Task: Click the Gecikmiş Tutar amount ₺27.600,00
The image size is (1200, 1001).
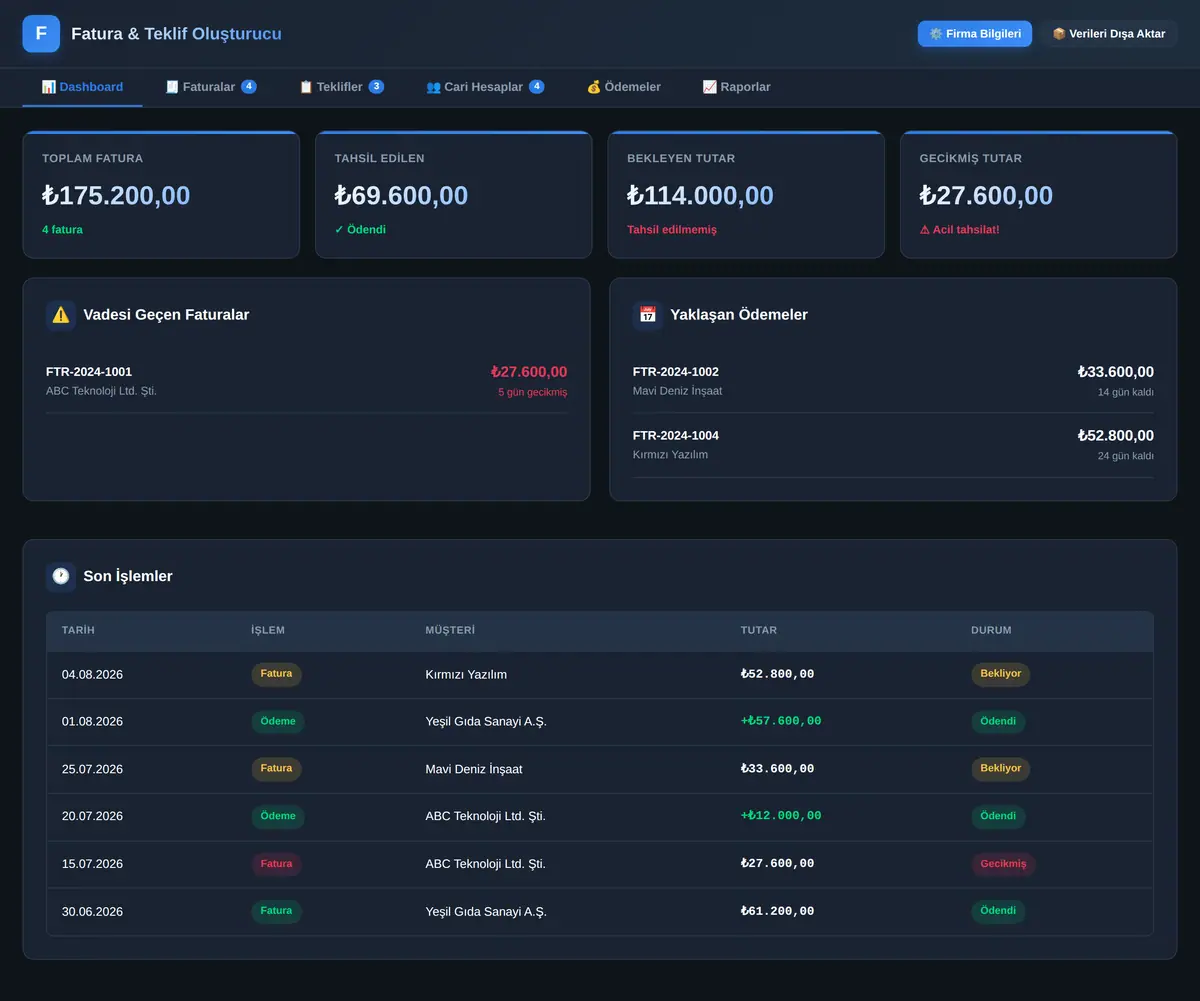Action: point(986,196)
